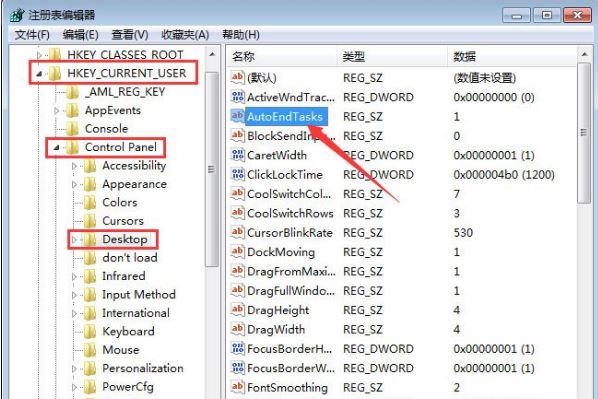Open the 编辑(E) menu
This screenshot has height=399, width=598.
(x=80, y=35)
